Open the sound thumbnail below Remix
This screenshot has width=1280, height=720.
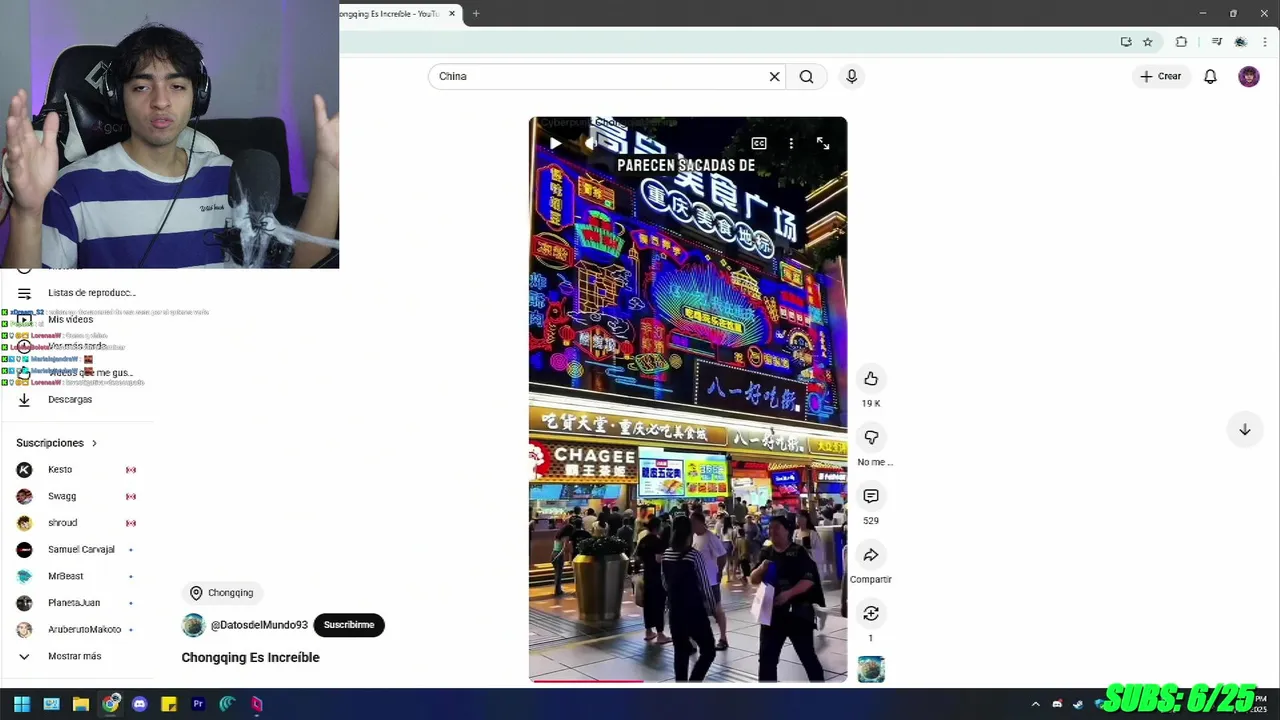(871, 669)
